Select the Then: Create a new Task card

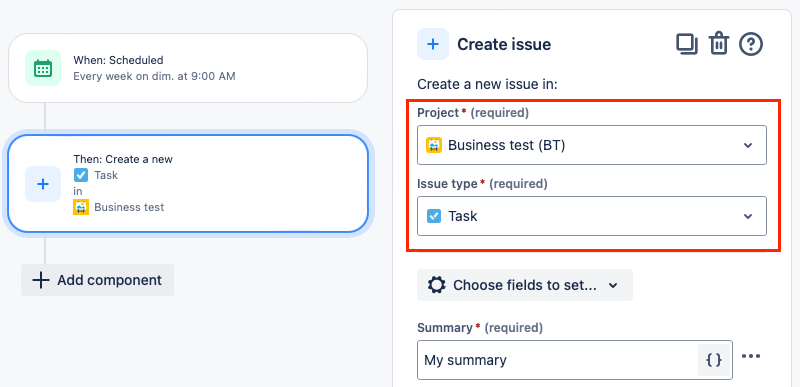[188, 184]
